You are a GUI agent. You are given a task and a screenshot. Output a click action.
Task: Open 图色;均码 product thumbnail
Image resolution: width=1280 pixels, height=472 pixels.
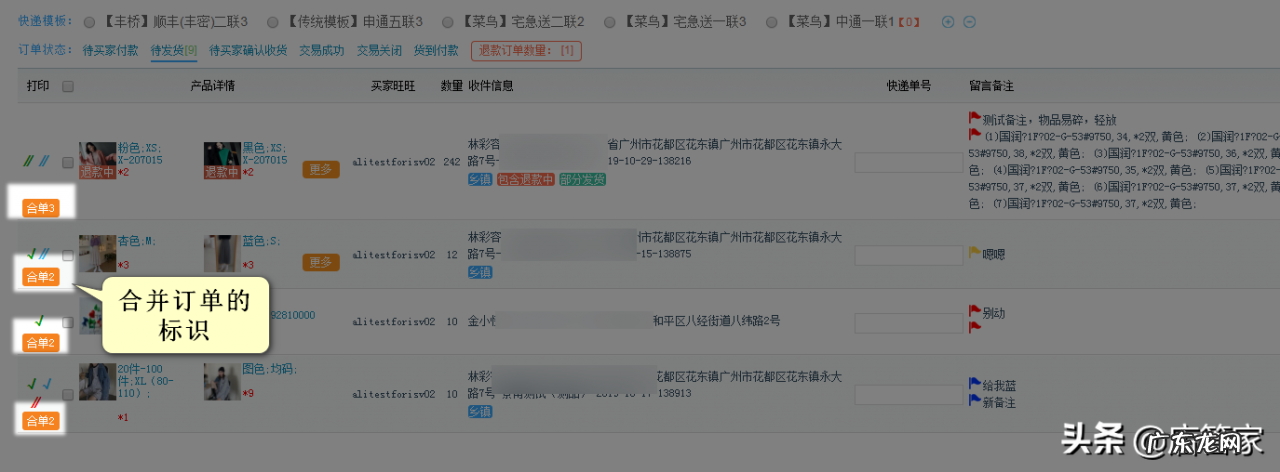[x=222, y=382]
